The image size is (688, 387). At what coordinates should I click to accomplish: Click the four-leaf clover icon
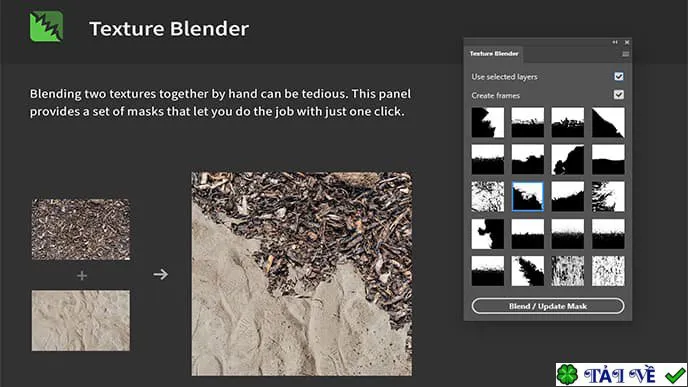click(x=568, y=375)
